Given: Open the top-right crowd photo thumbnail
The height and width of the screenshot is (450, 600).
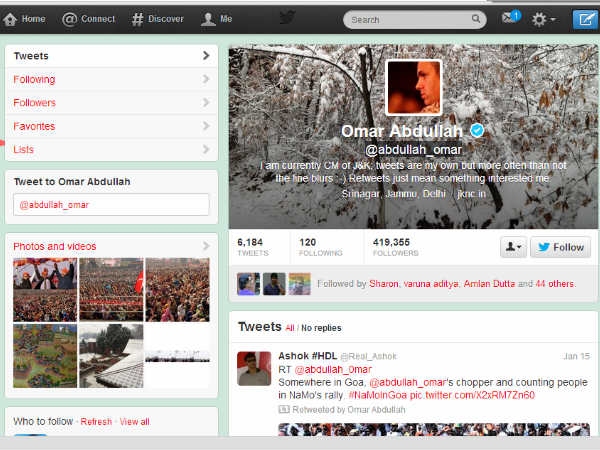Looking at the screenshot, I should pos(178,290).
